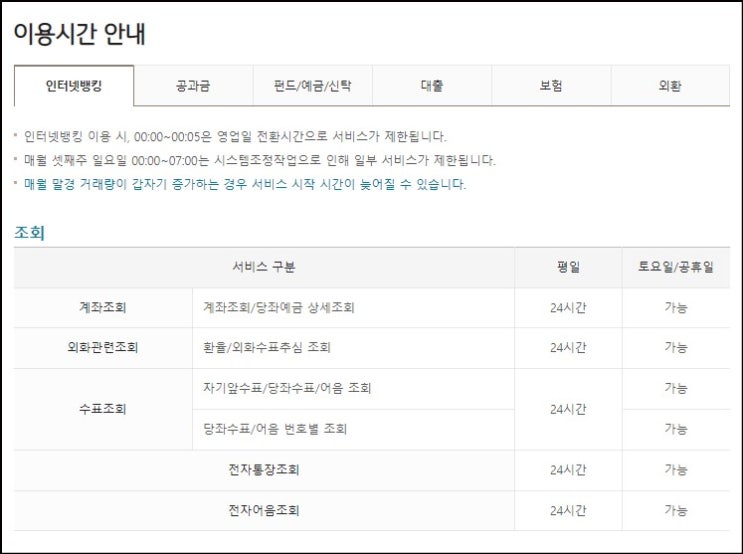The width and height of the screenshot is (743, 554).
Task: Click the 이용시간 안내 page heading
Action: 80,34
